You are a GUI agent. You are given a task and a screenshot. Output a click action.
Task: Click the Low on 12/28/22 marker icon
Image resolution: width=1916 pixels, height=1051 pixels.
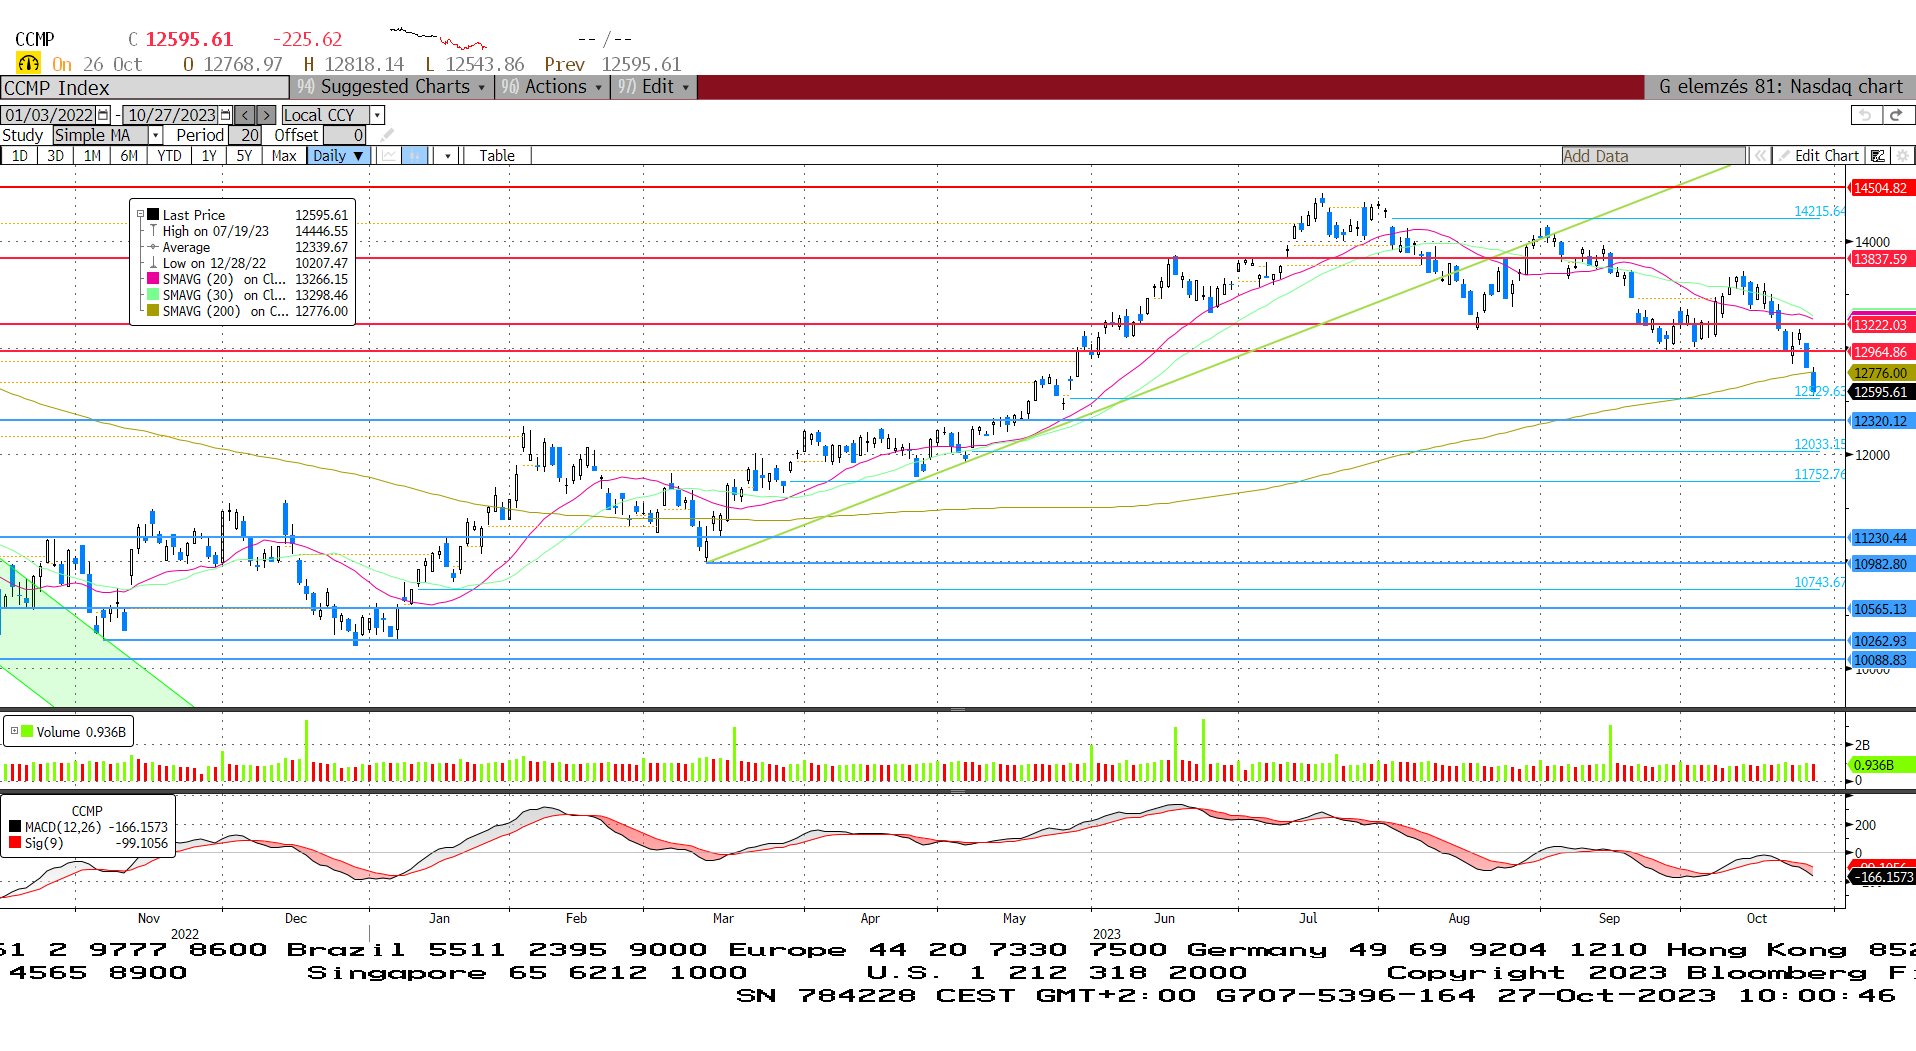(x=153, y=263)
